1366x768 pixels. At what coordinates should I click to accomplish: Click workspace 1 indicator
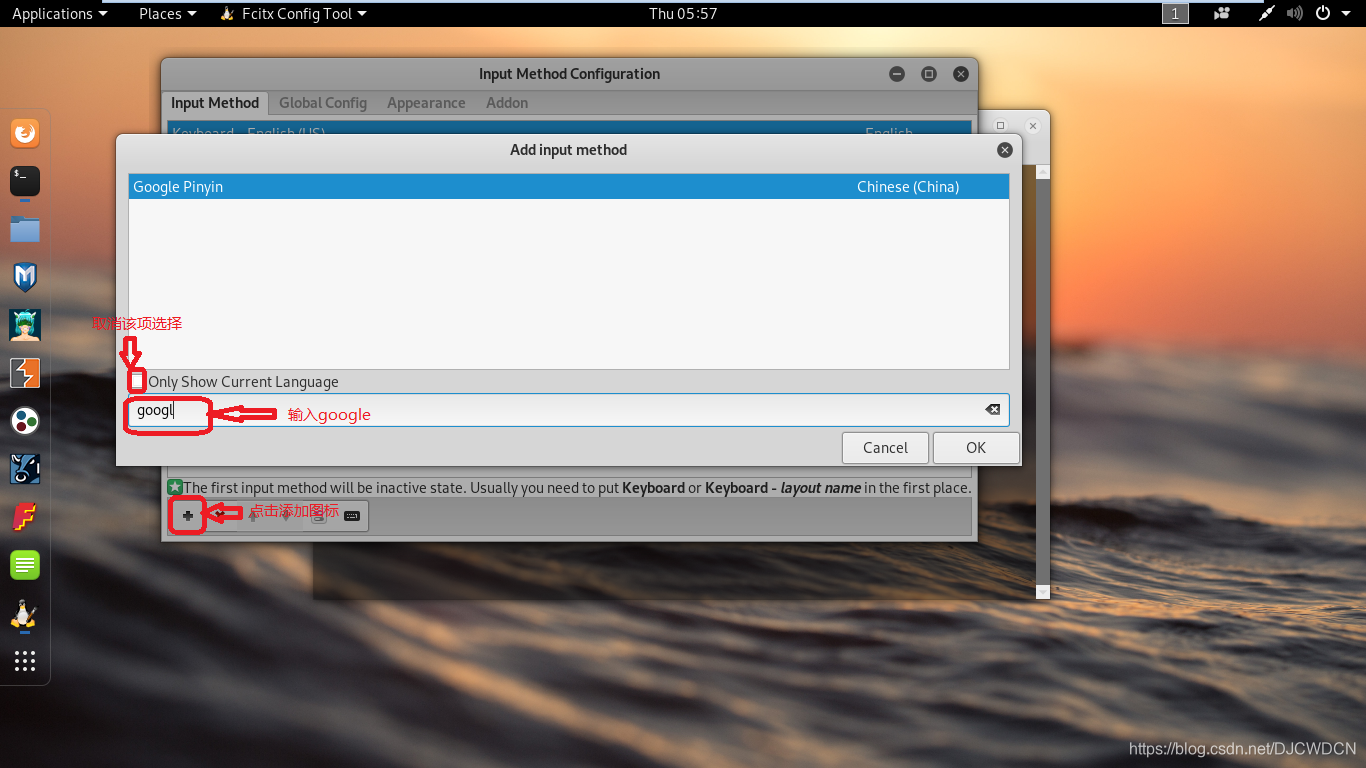1175,14
